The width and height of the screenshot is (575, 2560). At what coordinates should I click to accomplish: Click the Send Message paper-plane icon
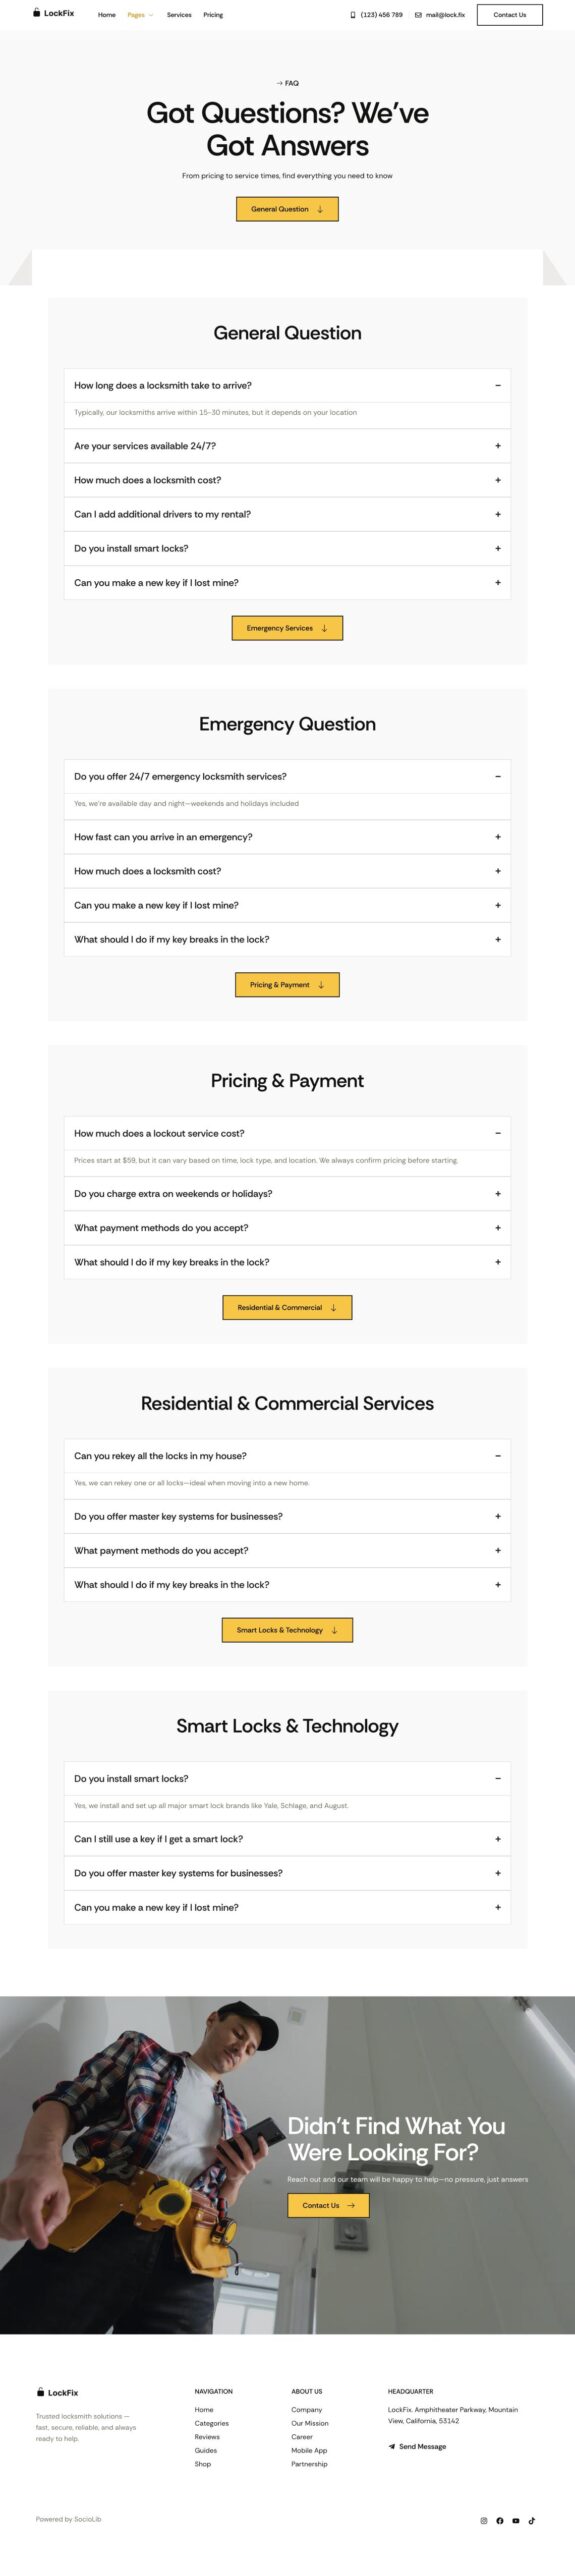pos(392,2447)
